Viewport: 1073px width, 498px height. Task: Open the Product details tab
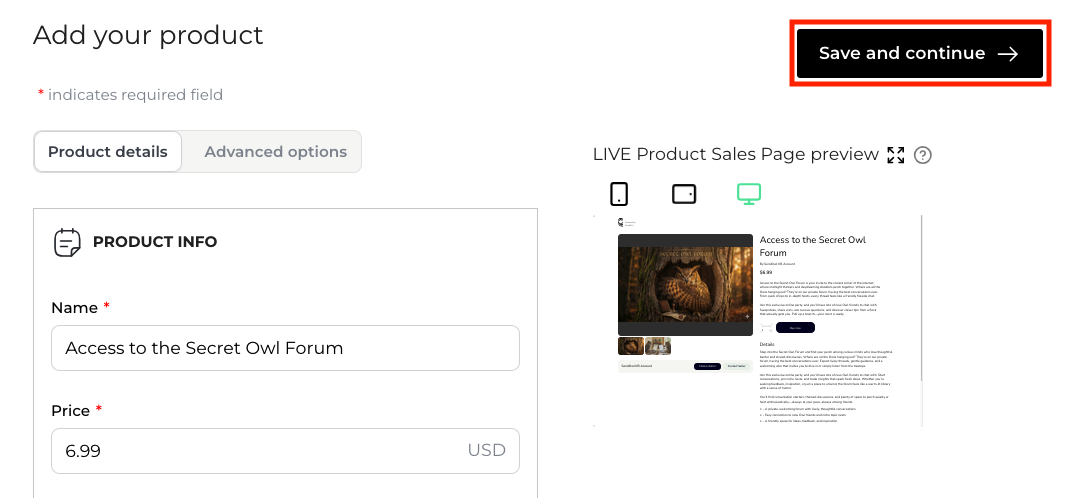pyautogui.click(x=107, y=152)
